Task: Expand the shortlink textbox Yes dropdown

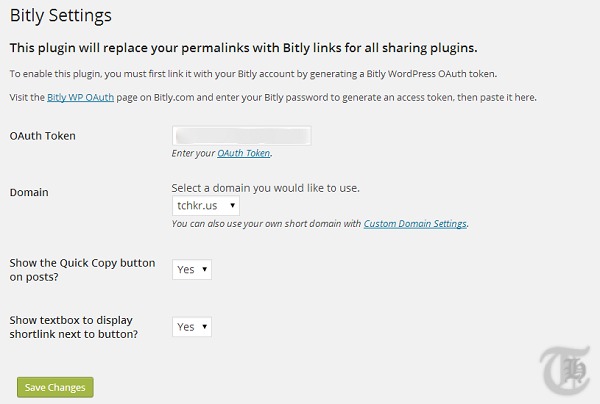Action: (192, 327)
